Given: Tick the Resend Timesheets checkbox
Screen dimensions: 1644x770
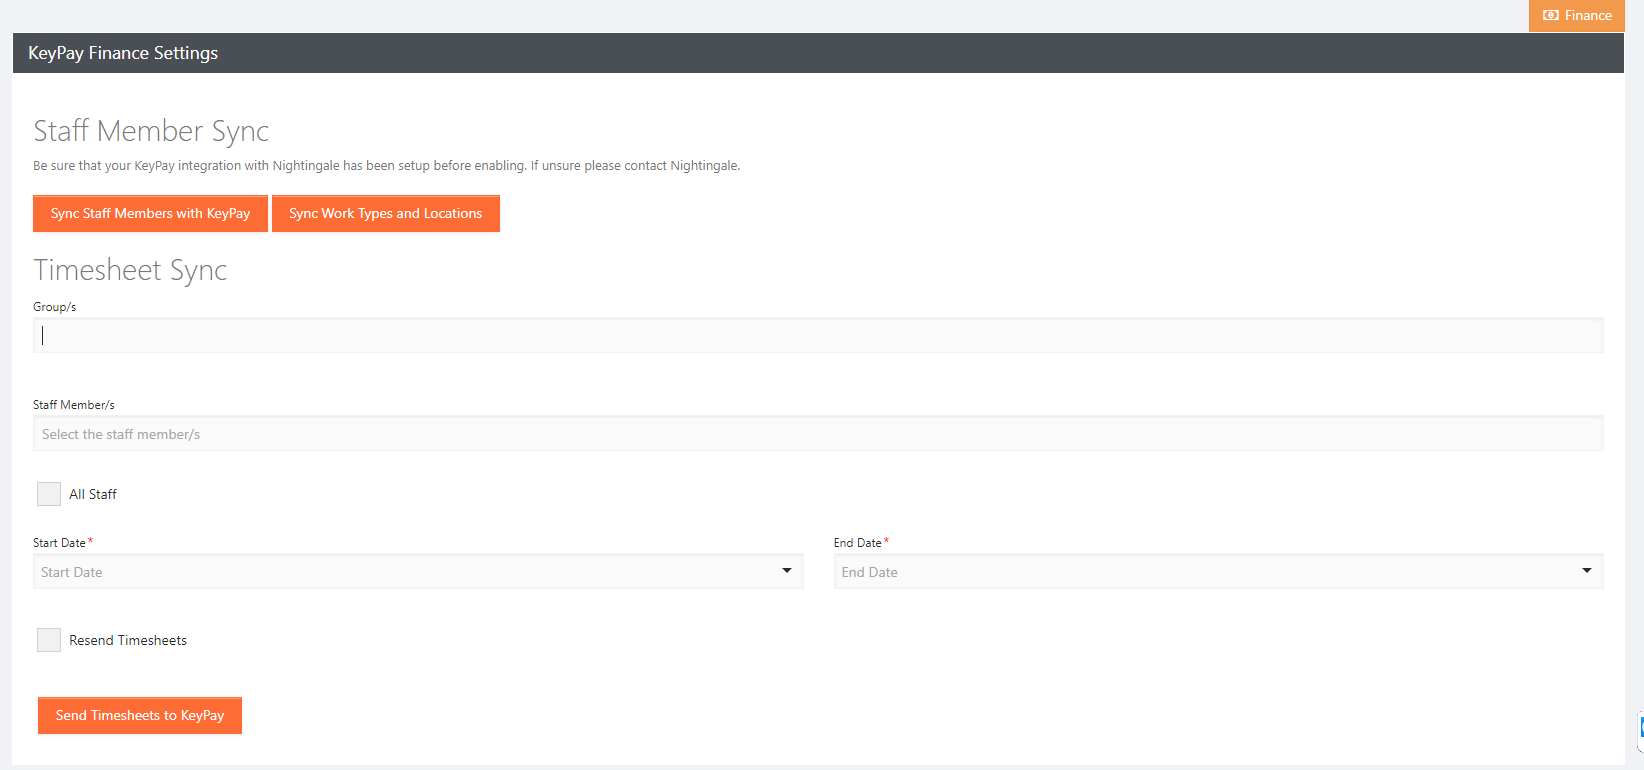Looking at the screenshot, I should [49, 640].
